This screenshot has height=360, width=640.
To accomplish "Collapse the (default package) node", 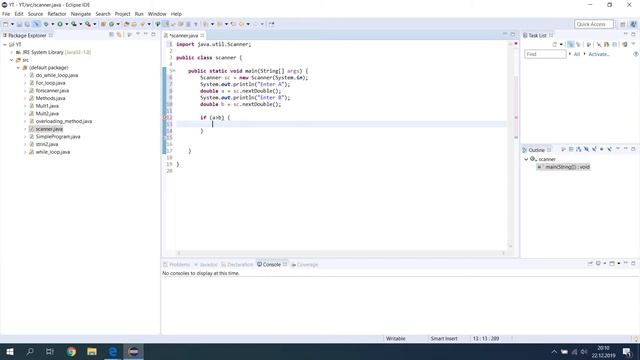I will tap(18, 68).
